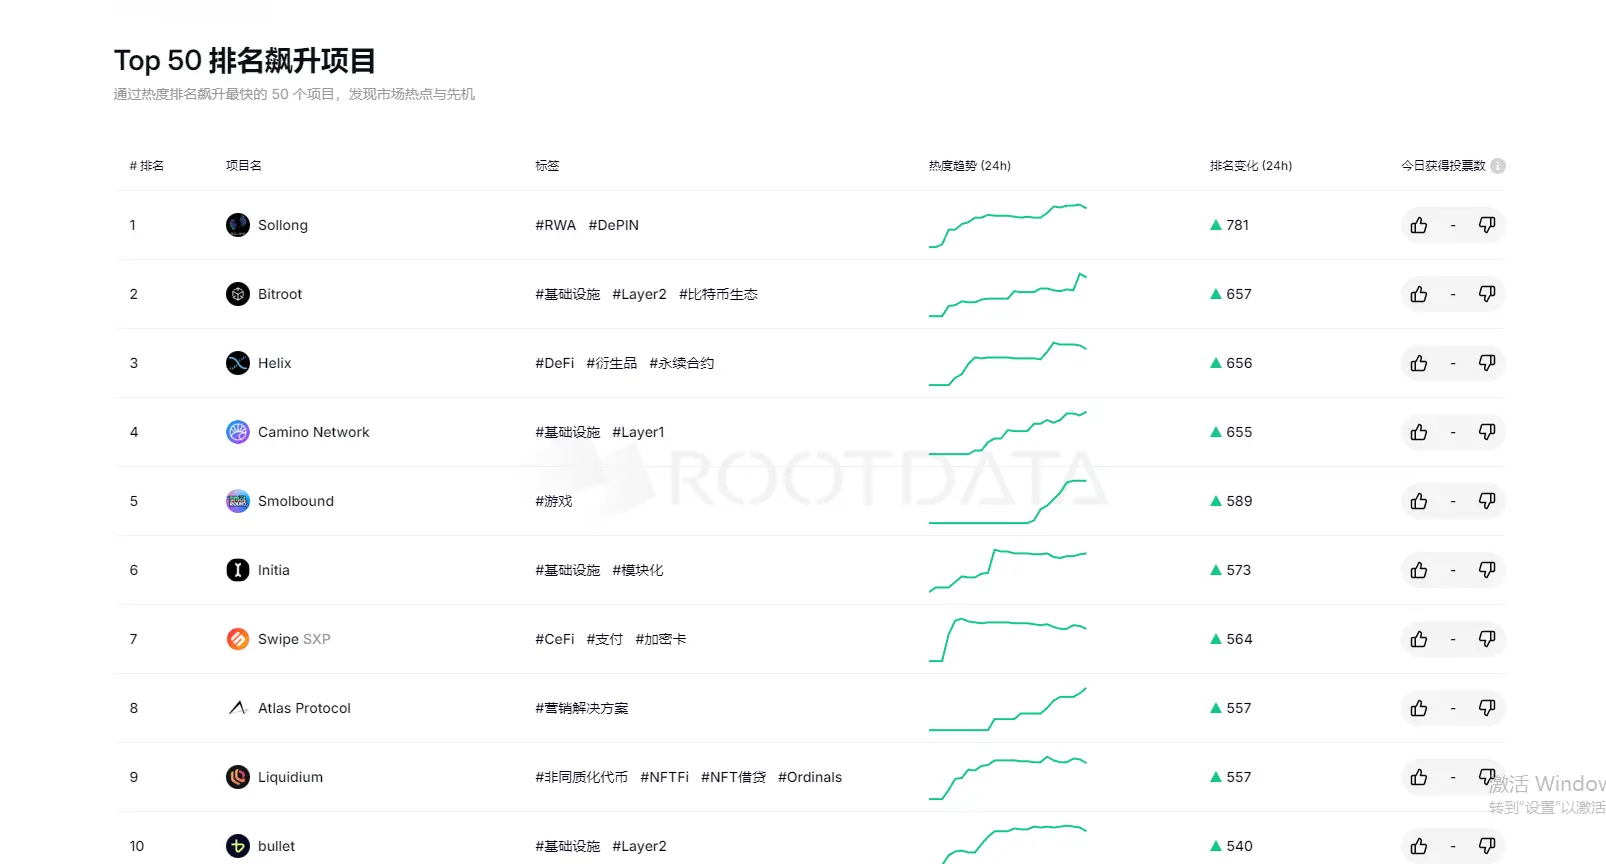Downvote the Atlas Protocol project
The width and height of the screenshot is (1606, 864).
pos(1487,708)
